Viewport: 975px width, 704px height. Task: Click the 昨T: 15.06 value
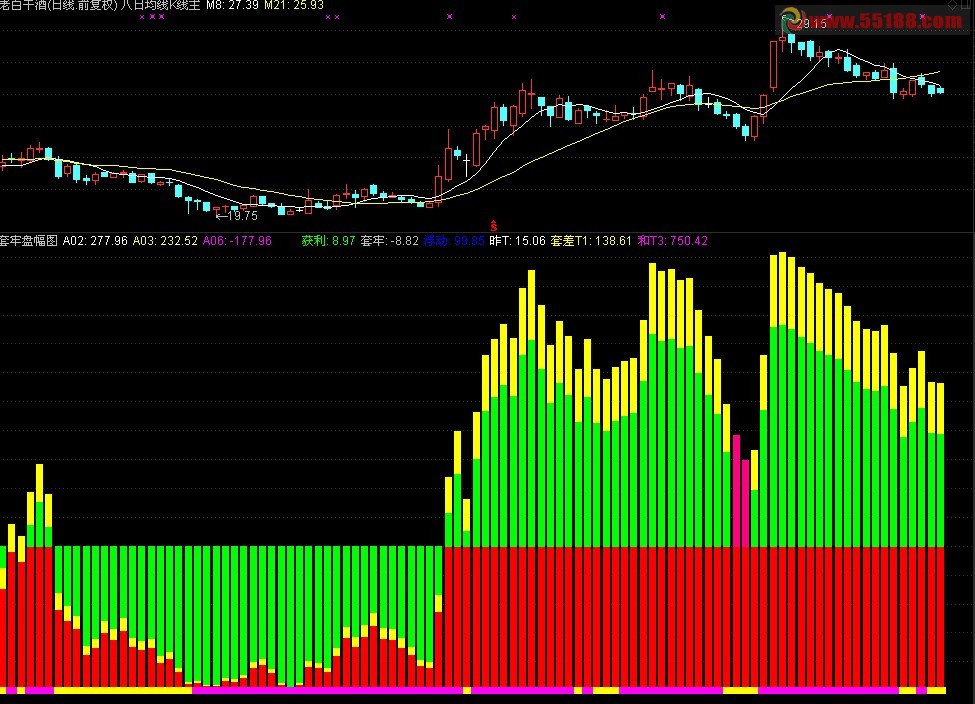(517, 241)
